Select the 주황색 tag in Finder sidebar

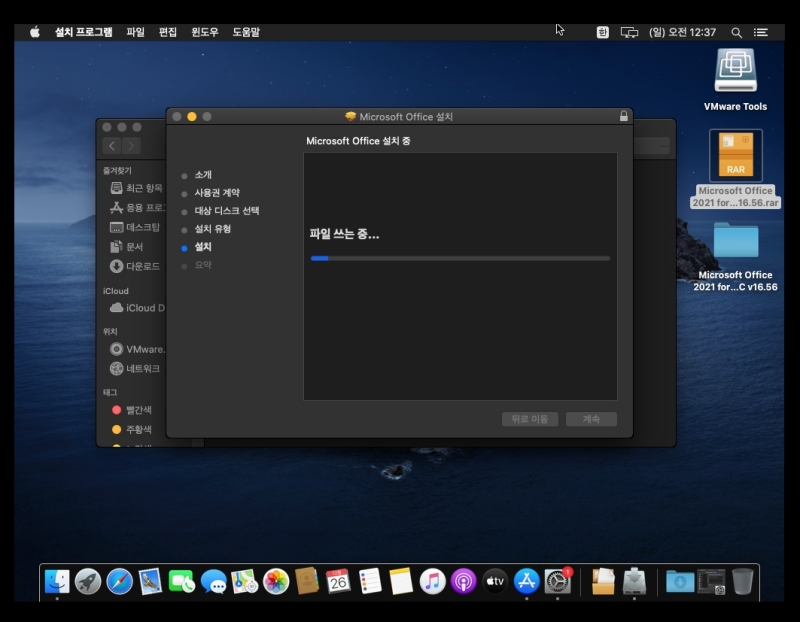(132, 429)
